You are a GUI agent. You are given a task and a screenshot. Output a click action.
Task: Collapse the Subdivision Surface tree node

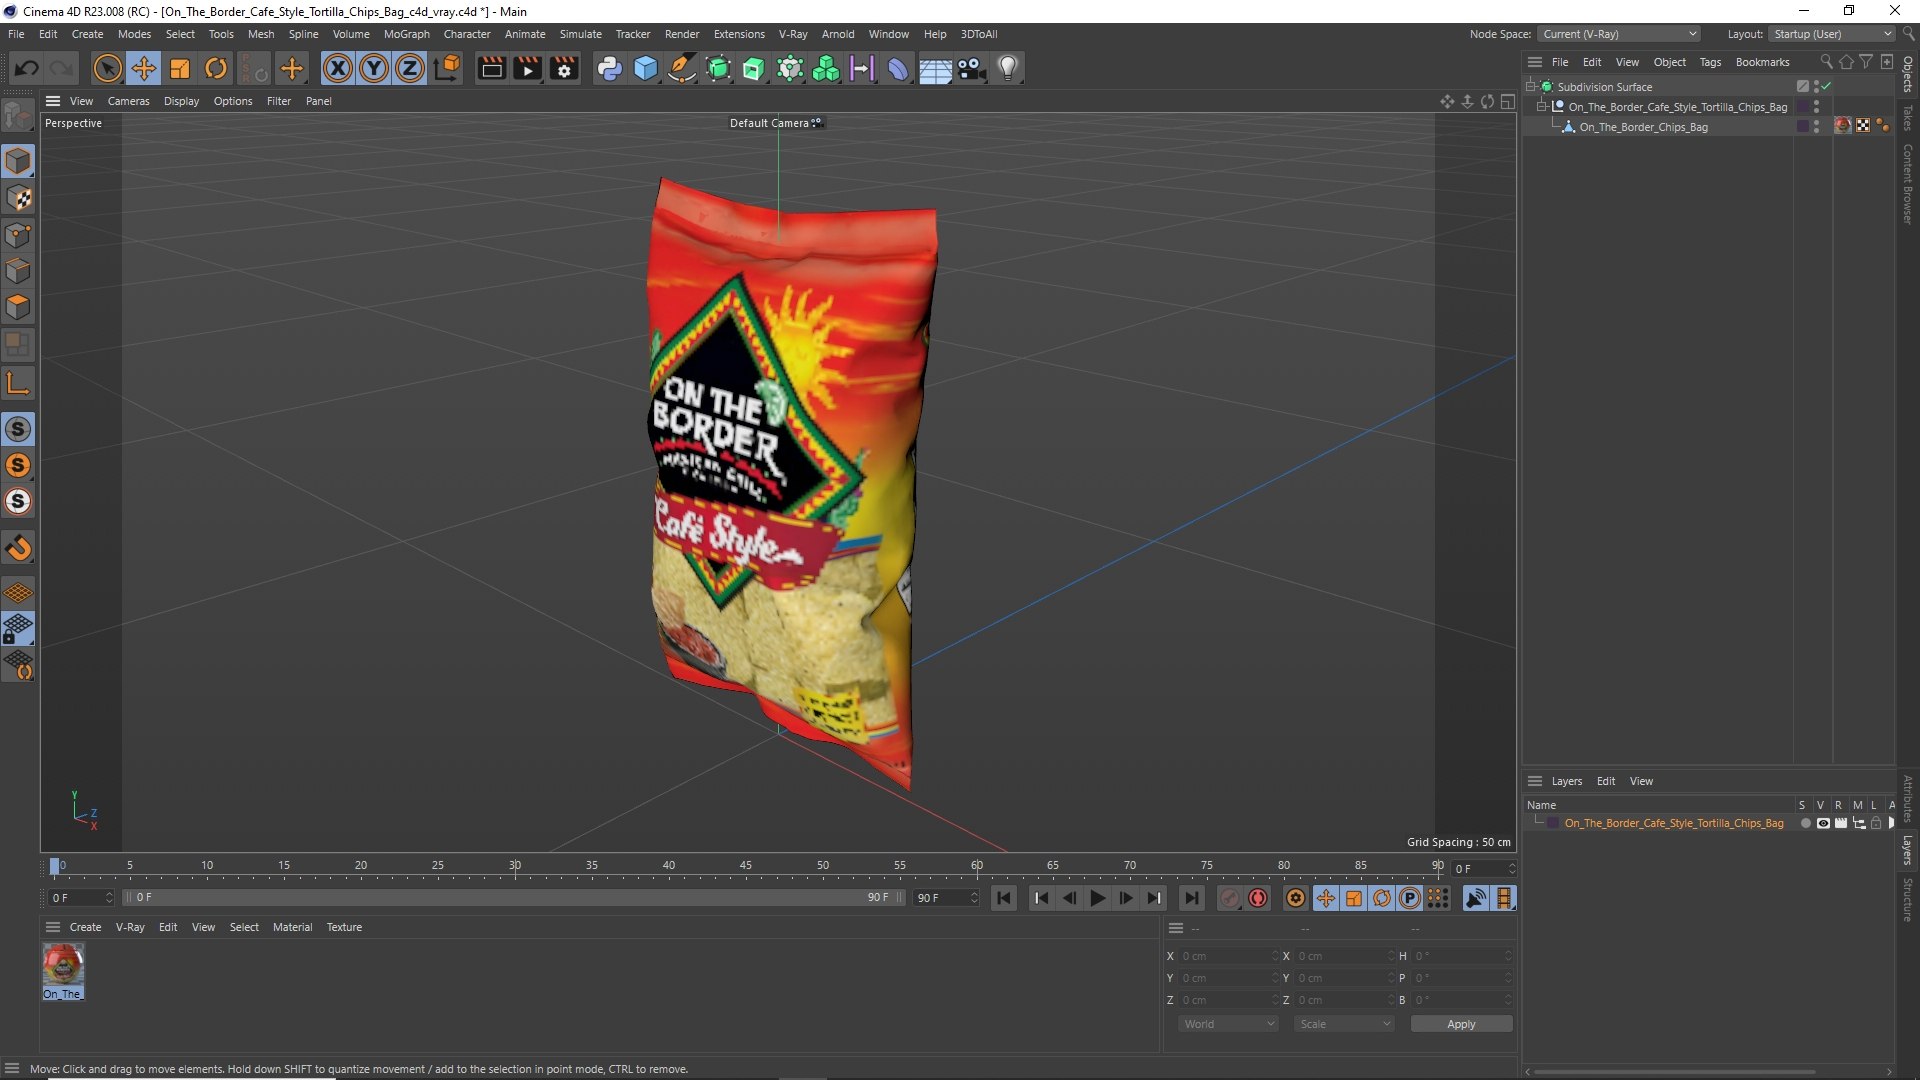point(1530,87)
